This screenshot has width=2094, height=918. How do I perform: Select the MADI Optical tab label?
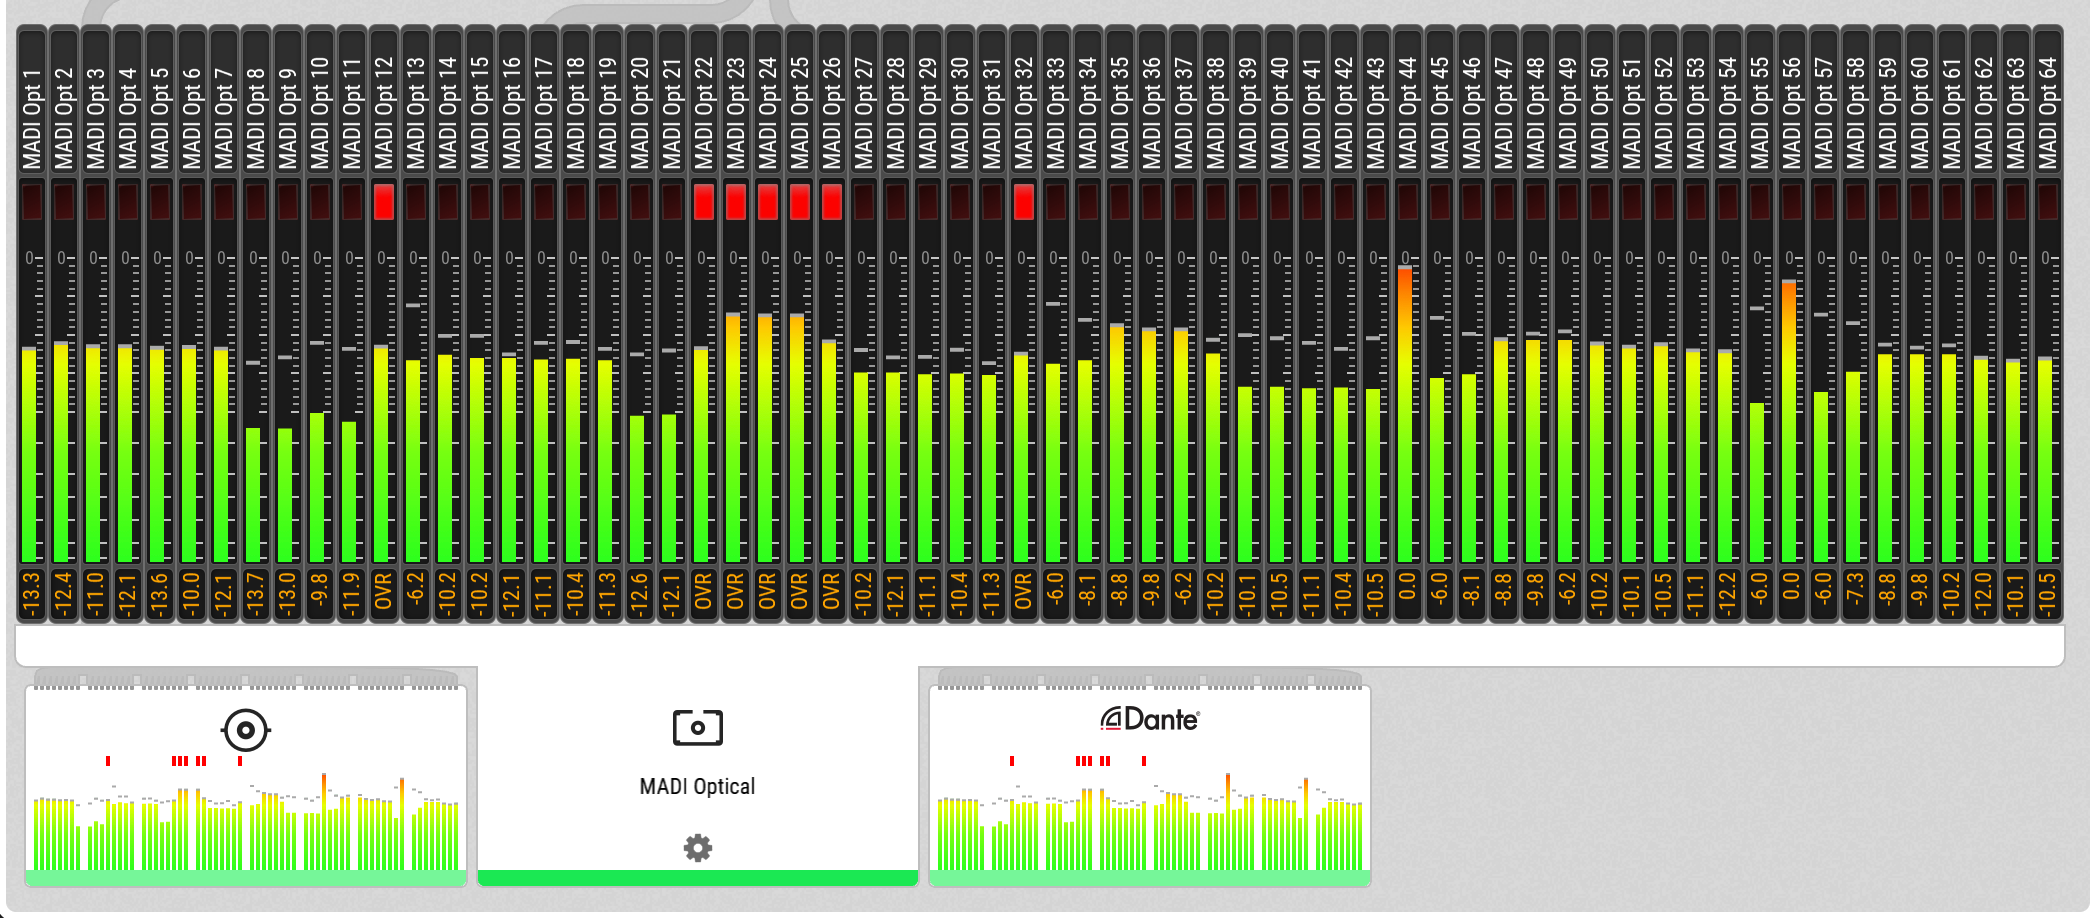point(697,787)
